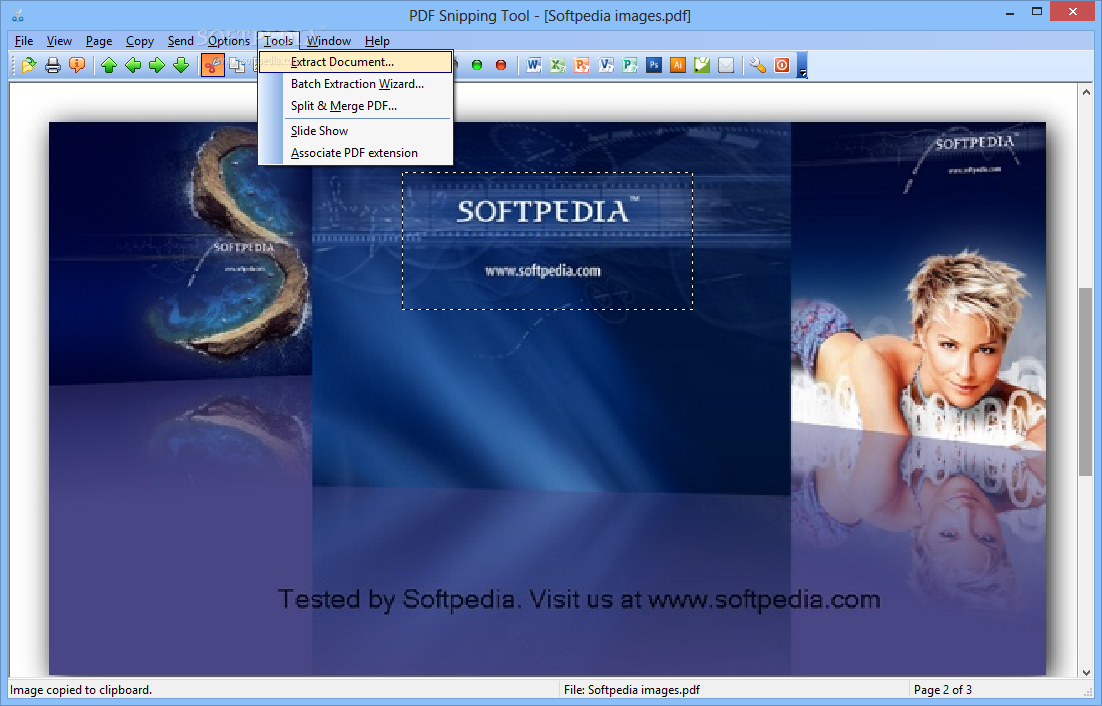Choose Batch Extraction Wizard...
This screenshot has width=1102, height=706.
[x=356, y=84]
